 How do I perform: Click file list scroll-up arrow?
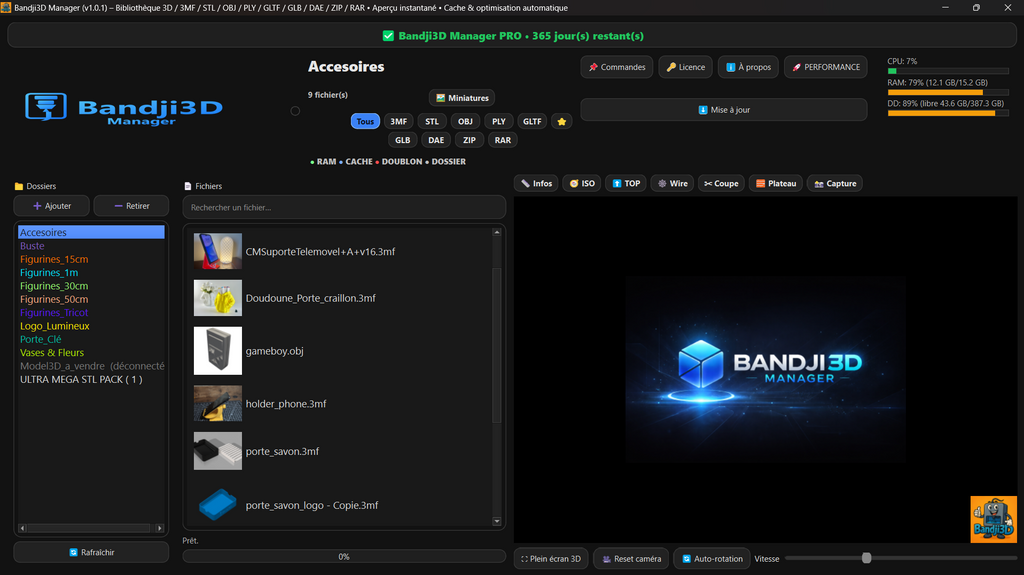(497, 233)
